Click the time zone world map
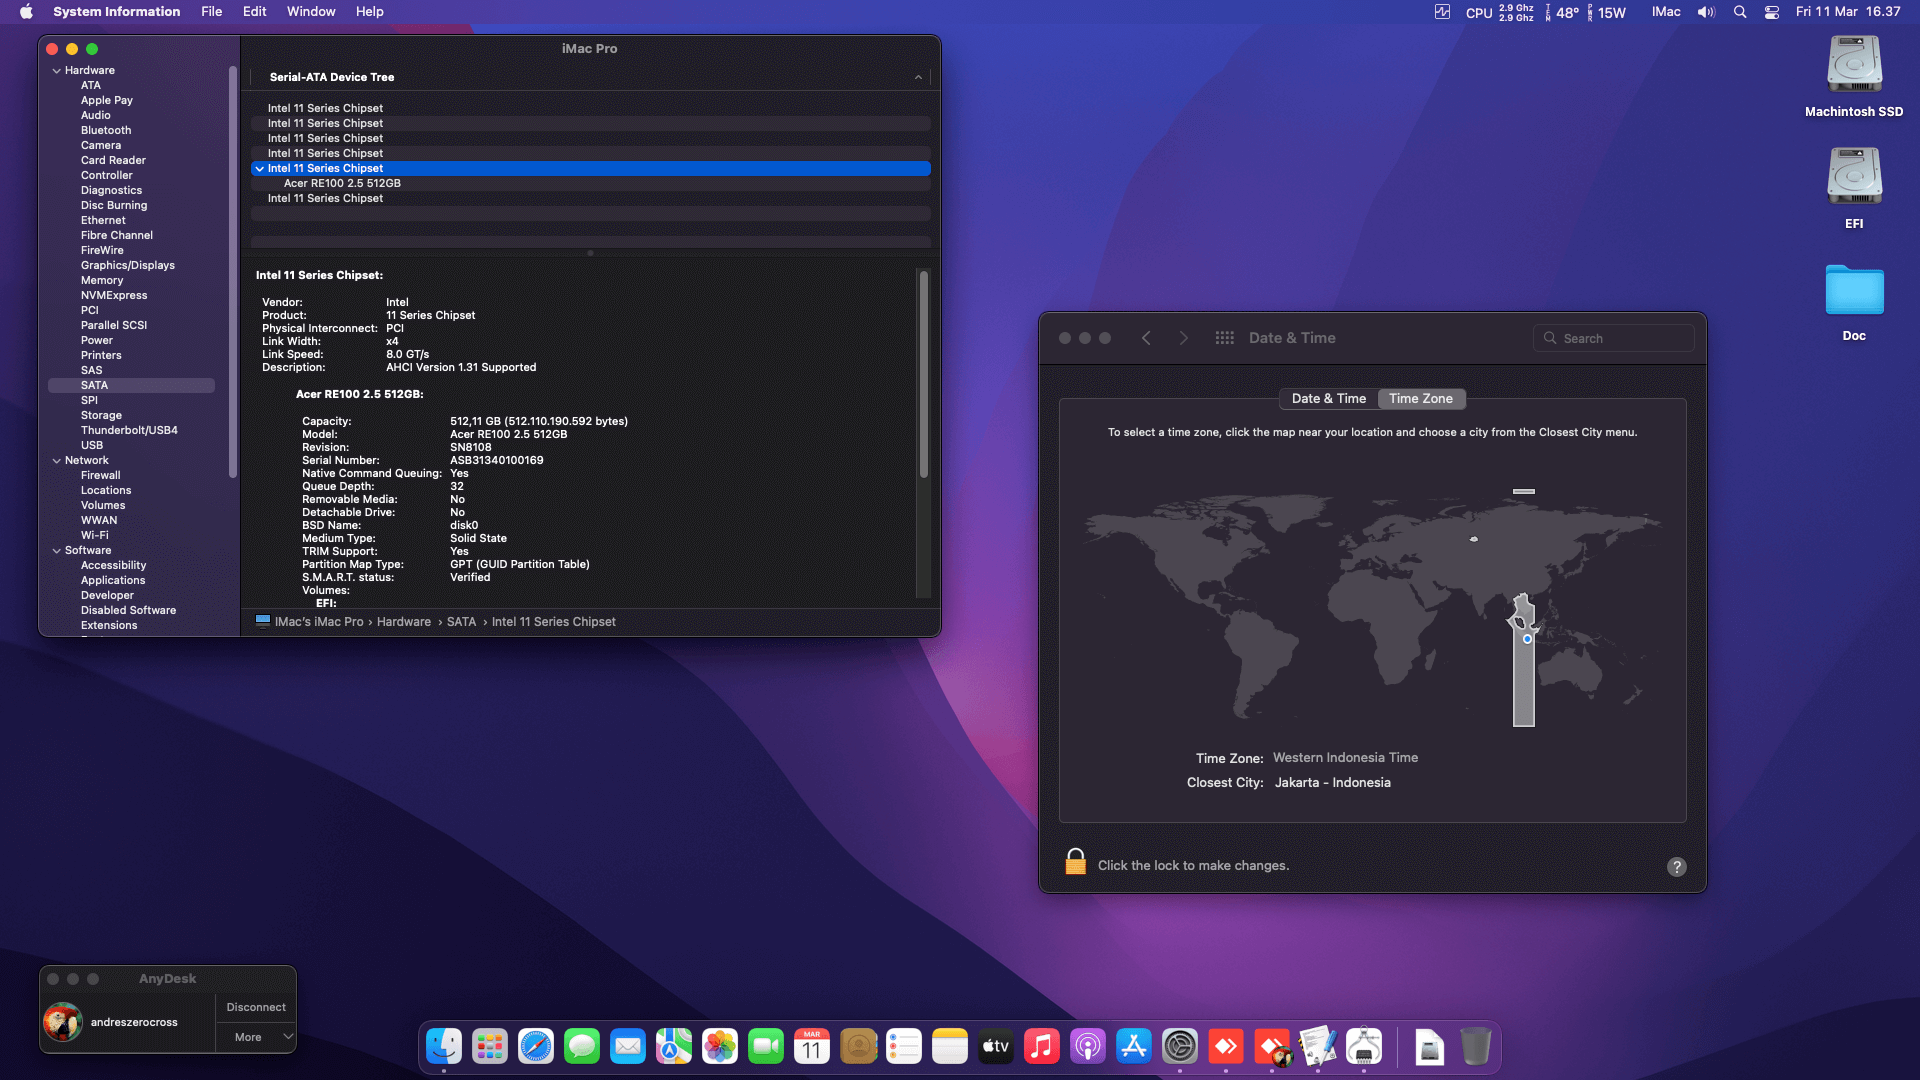The width and height of the screenshot is (1920, 1080). (x=1372, y=607)
